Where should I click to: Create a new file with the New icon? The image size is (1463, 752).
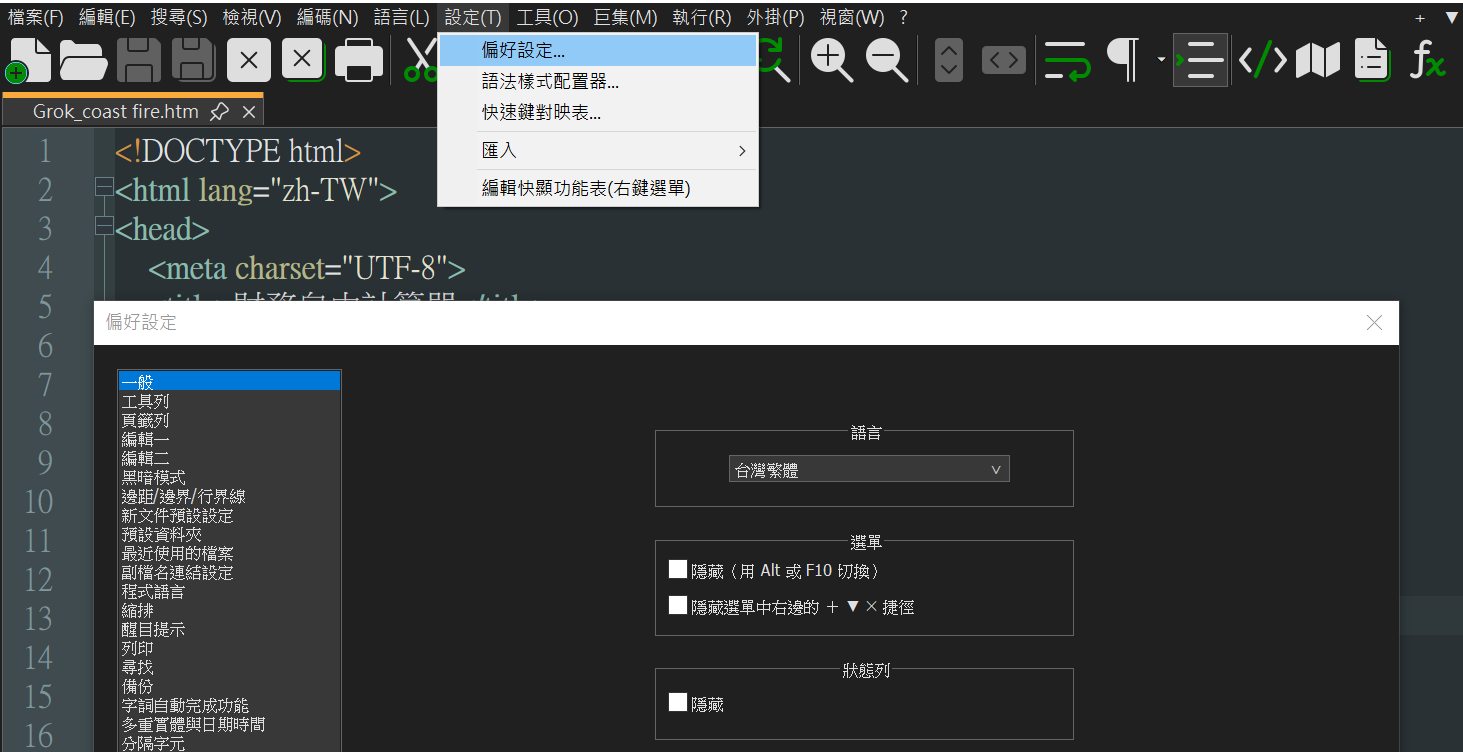coord(29,60)
